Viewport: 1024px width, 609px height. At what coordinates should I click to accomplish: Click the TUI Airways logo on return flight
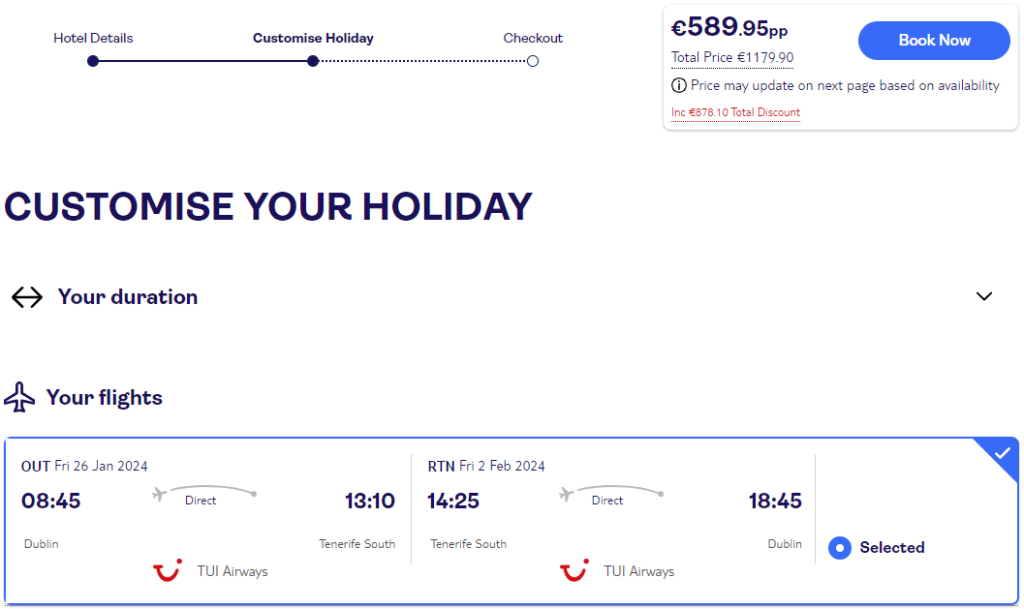574,570
